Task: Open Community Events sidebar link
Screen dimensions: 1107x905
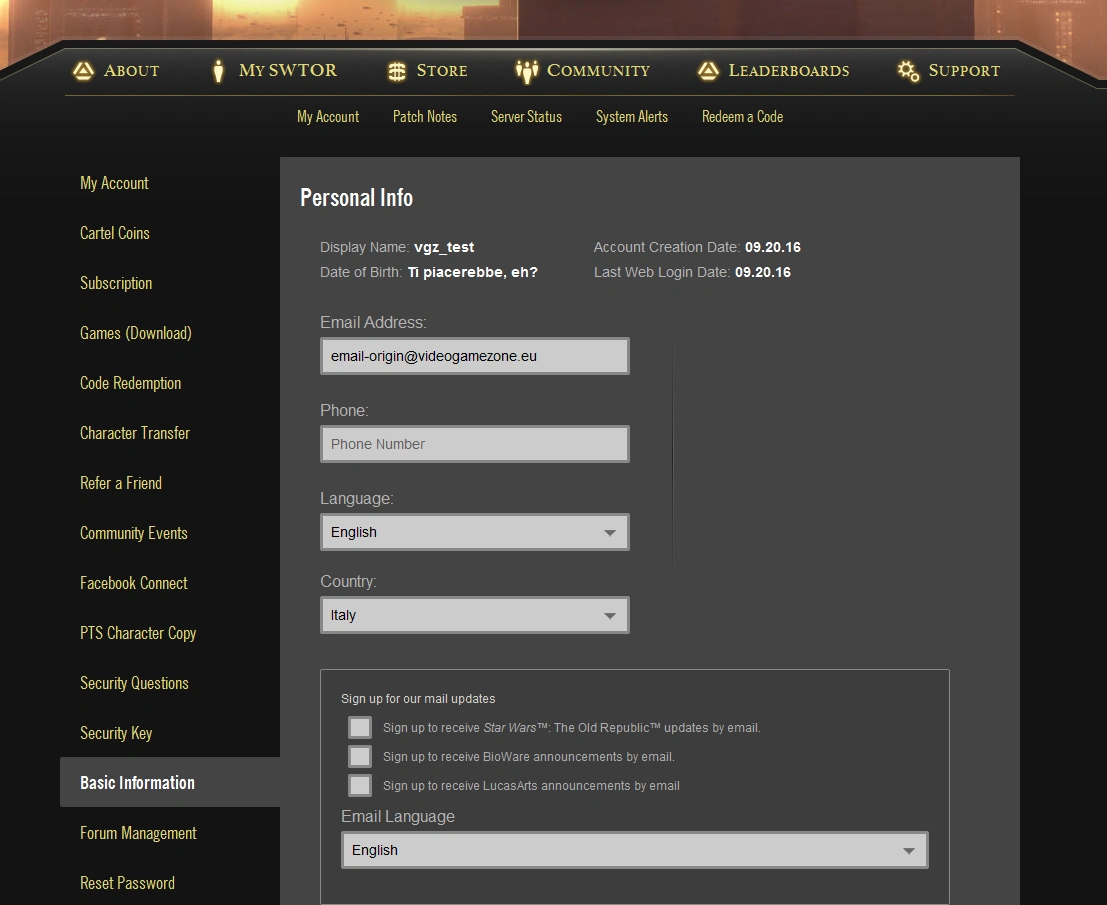Action: [133, 533]
